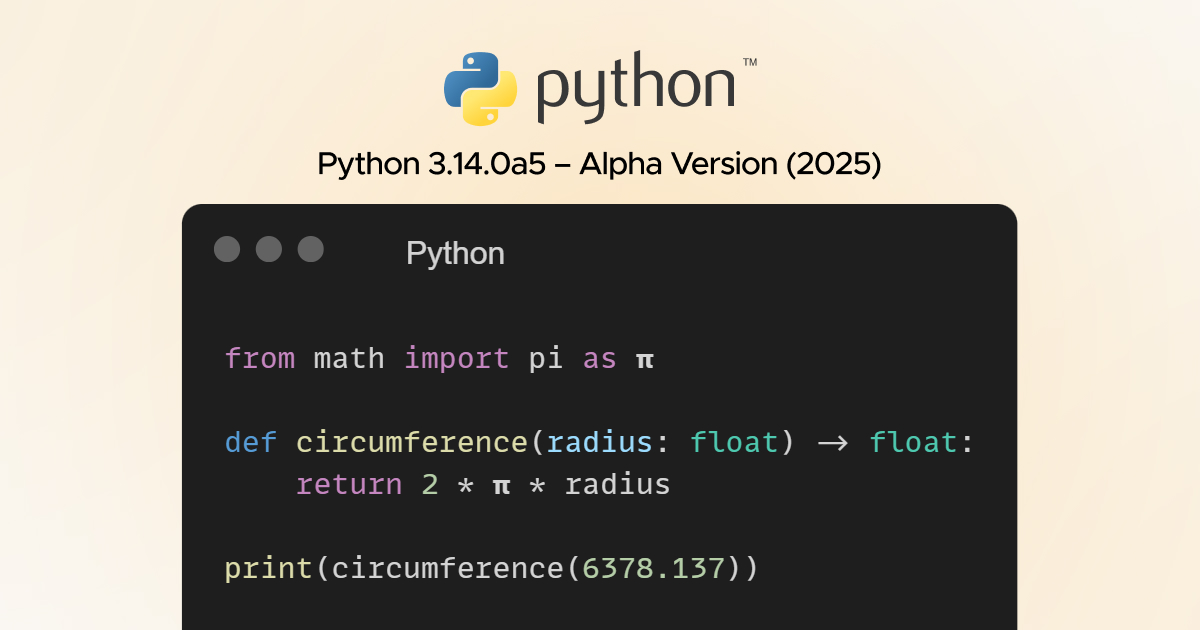
Task: Click the "from" keyword in the code
Action: click(x=260, y=358)
